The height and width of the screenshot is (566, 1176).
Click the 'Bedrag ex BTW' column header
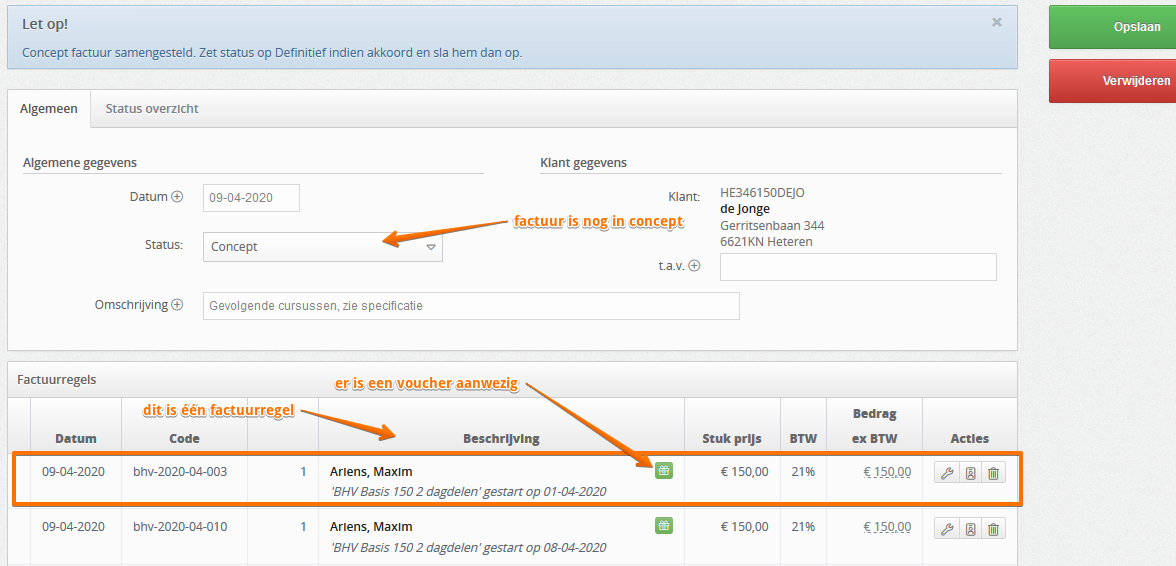874,426
